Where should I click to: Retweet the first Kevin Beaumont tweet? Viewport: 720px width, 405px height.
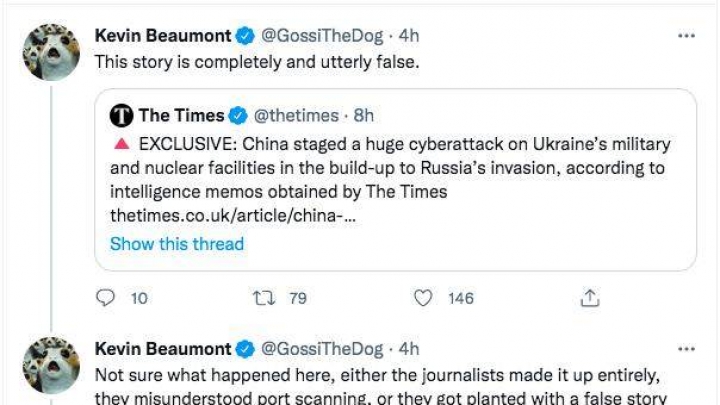(265, 297)
